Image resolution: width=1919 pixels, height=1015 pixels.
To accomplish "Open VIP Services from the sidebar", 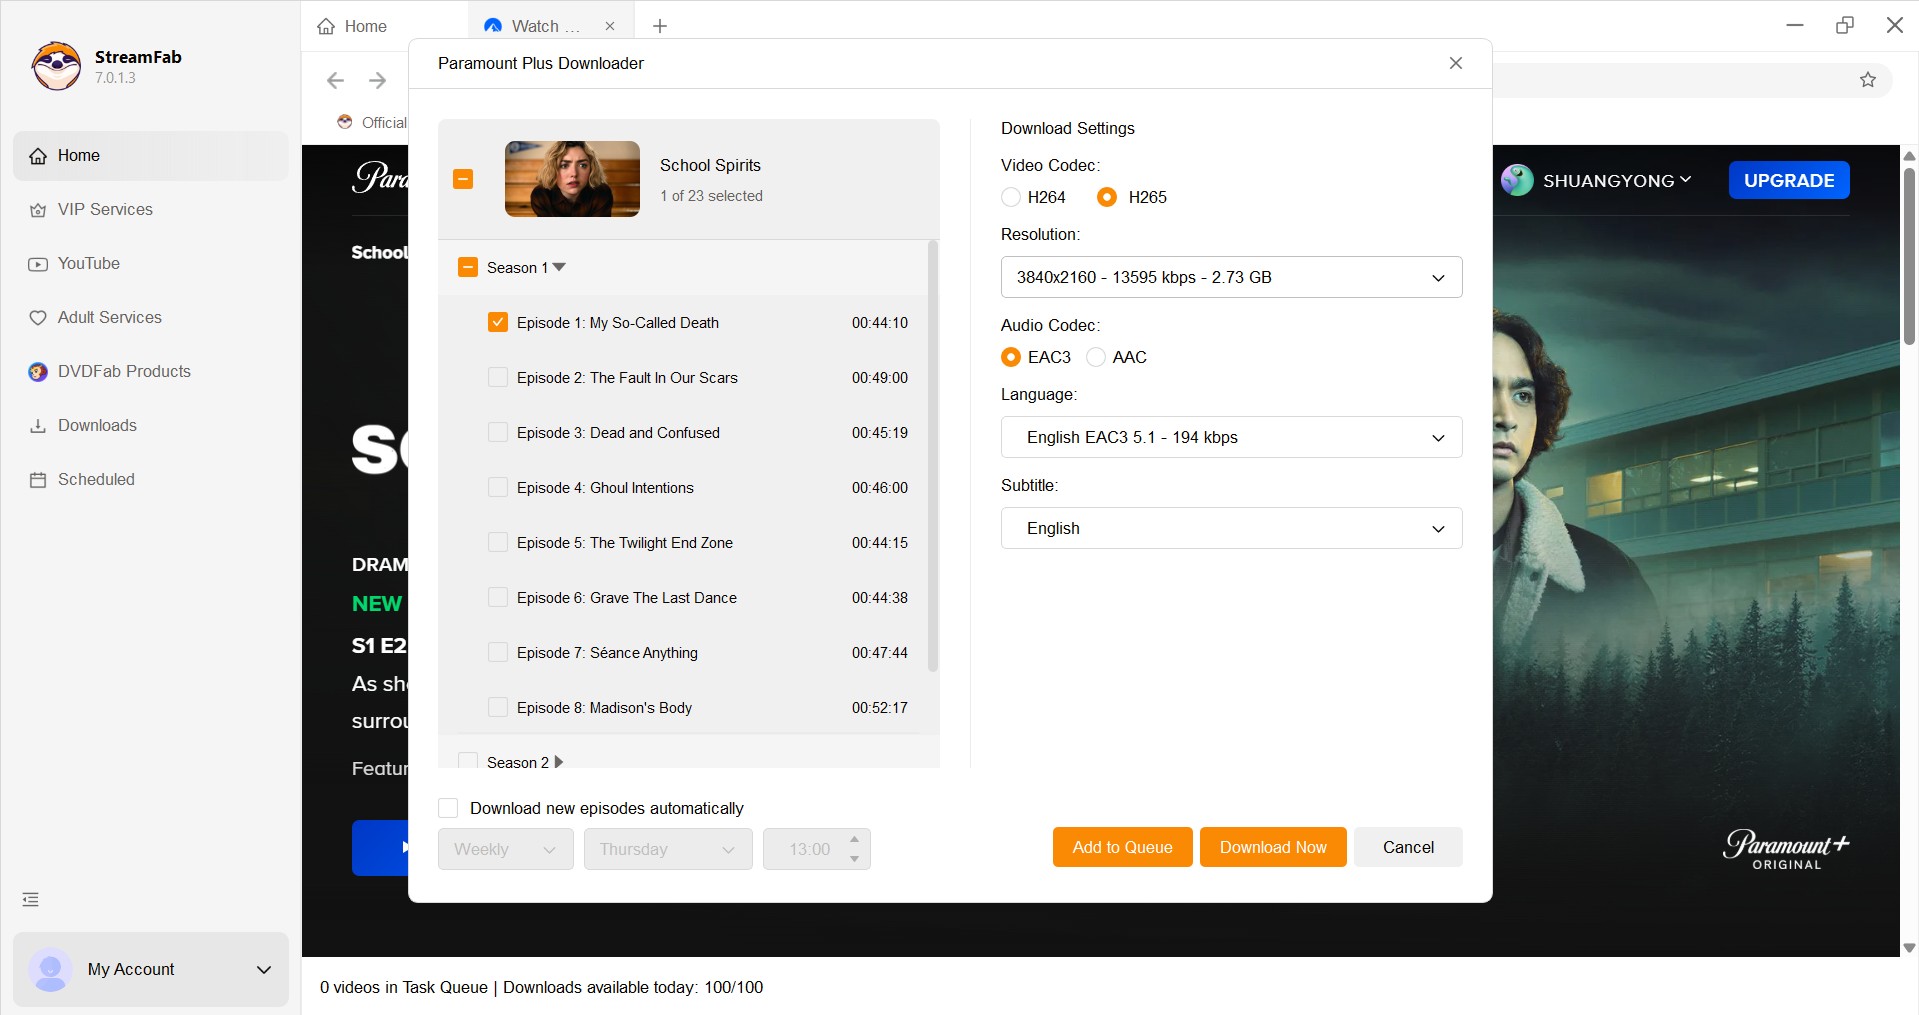I will [105, 210].
